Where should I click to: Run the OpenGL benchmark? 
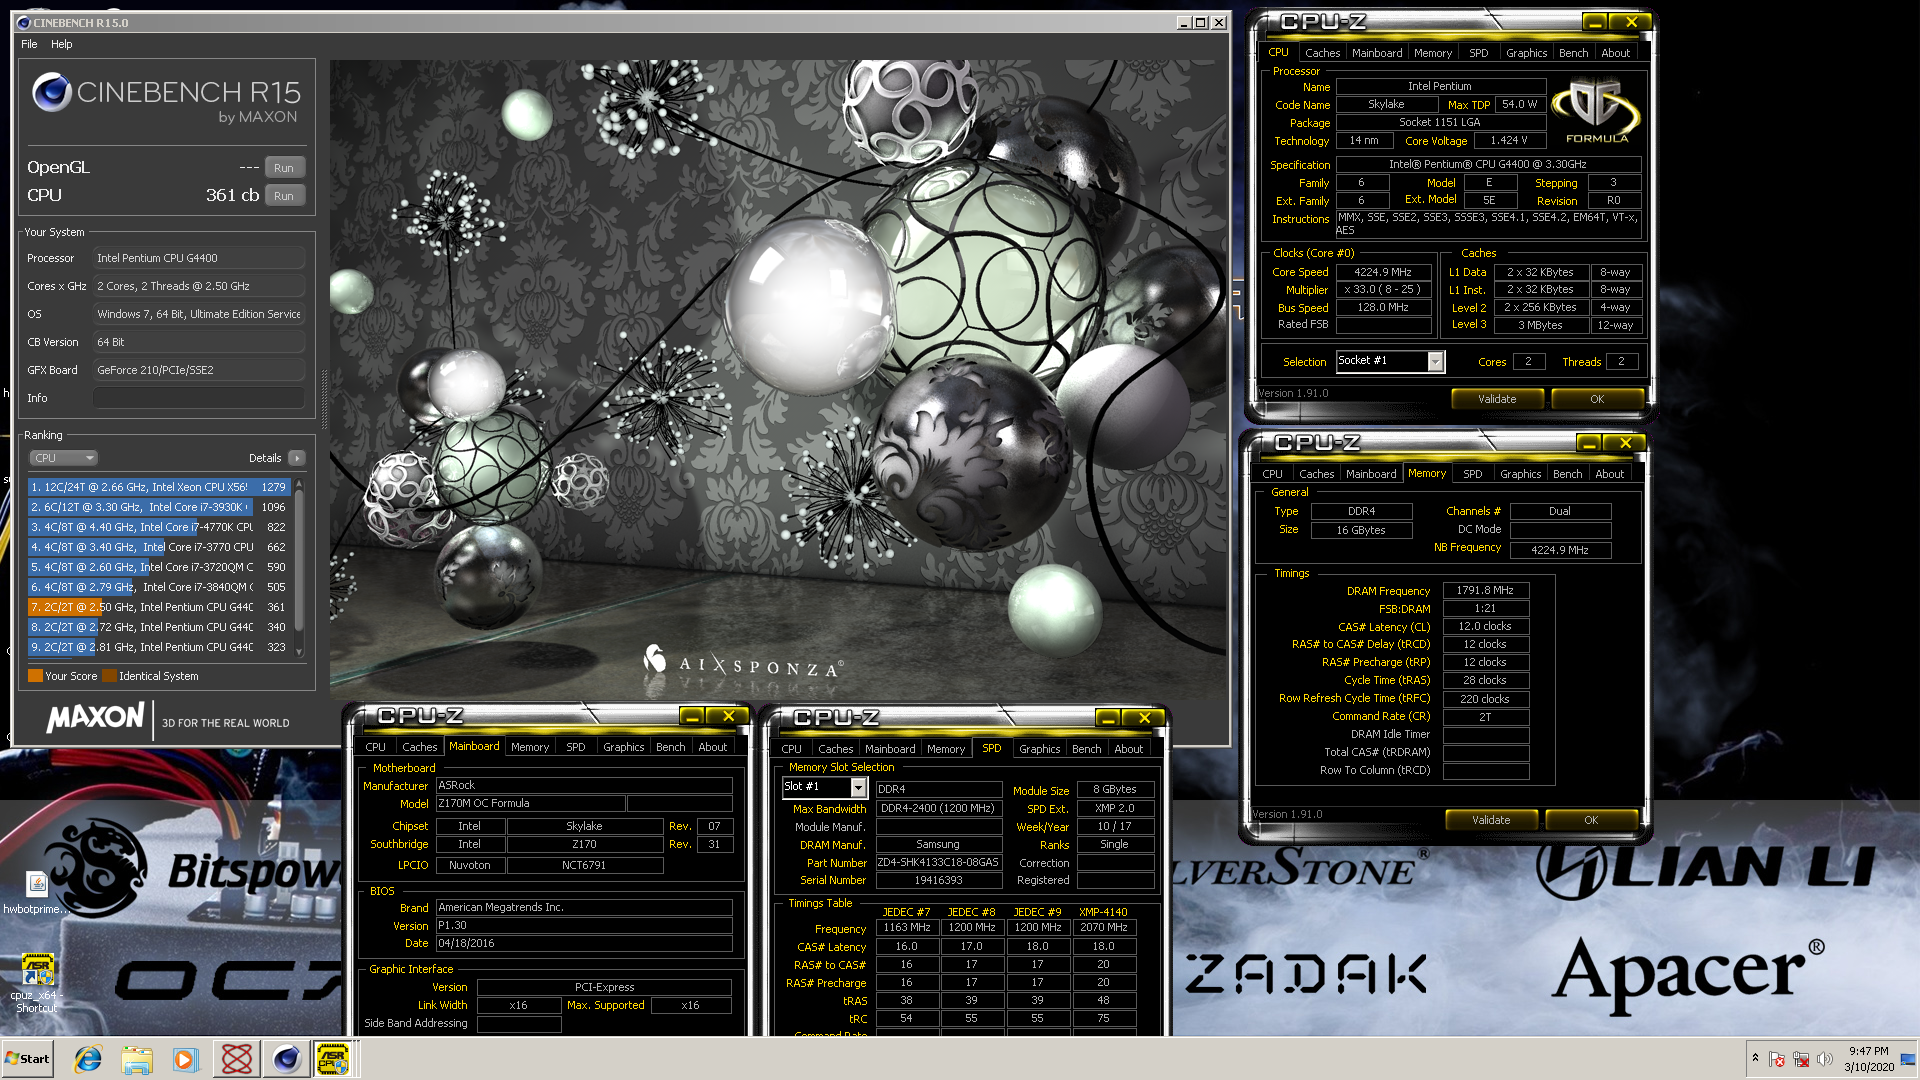tap(284, 168)
